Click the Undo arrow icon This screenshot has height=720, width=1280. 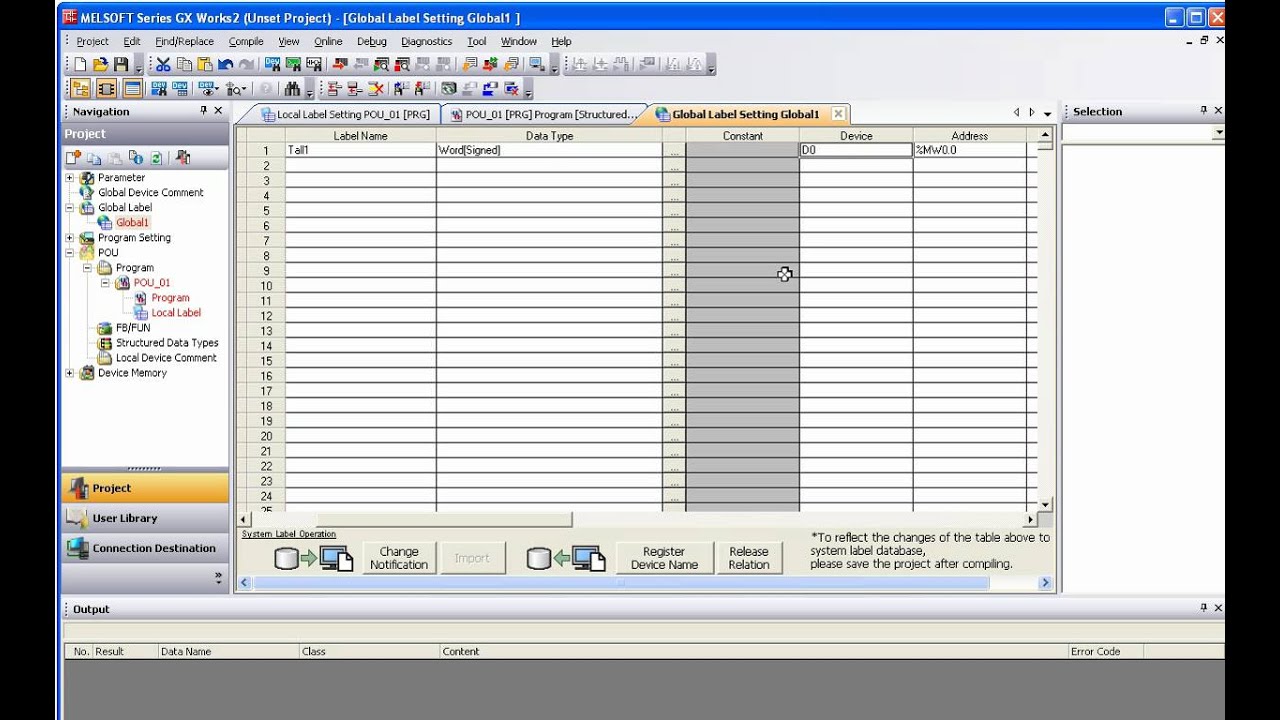pyautogui.click(x=225, y=64)
